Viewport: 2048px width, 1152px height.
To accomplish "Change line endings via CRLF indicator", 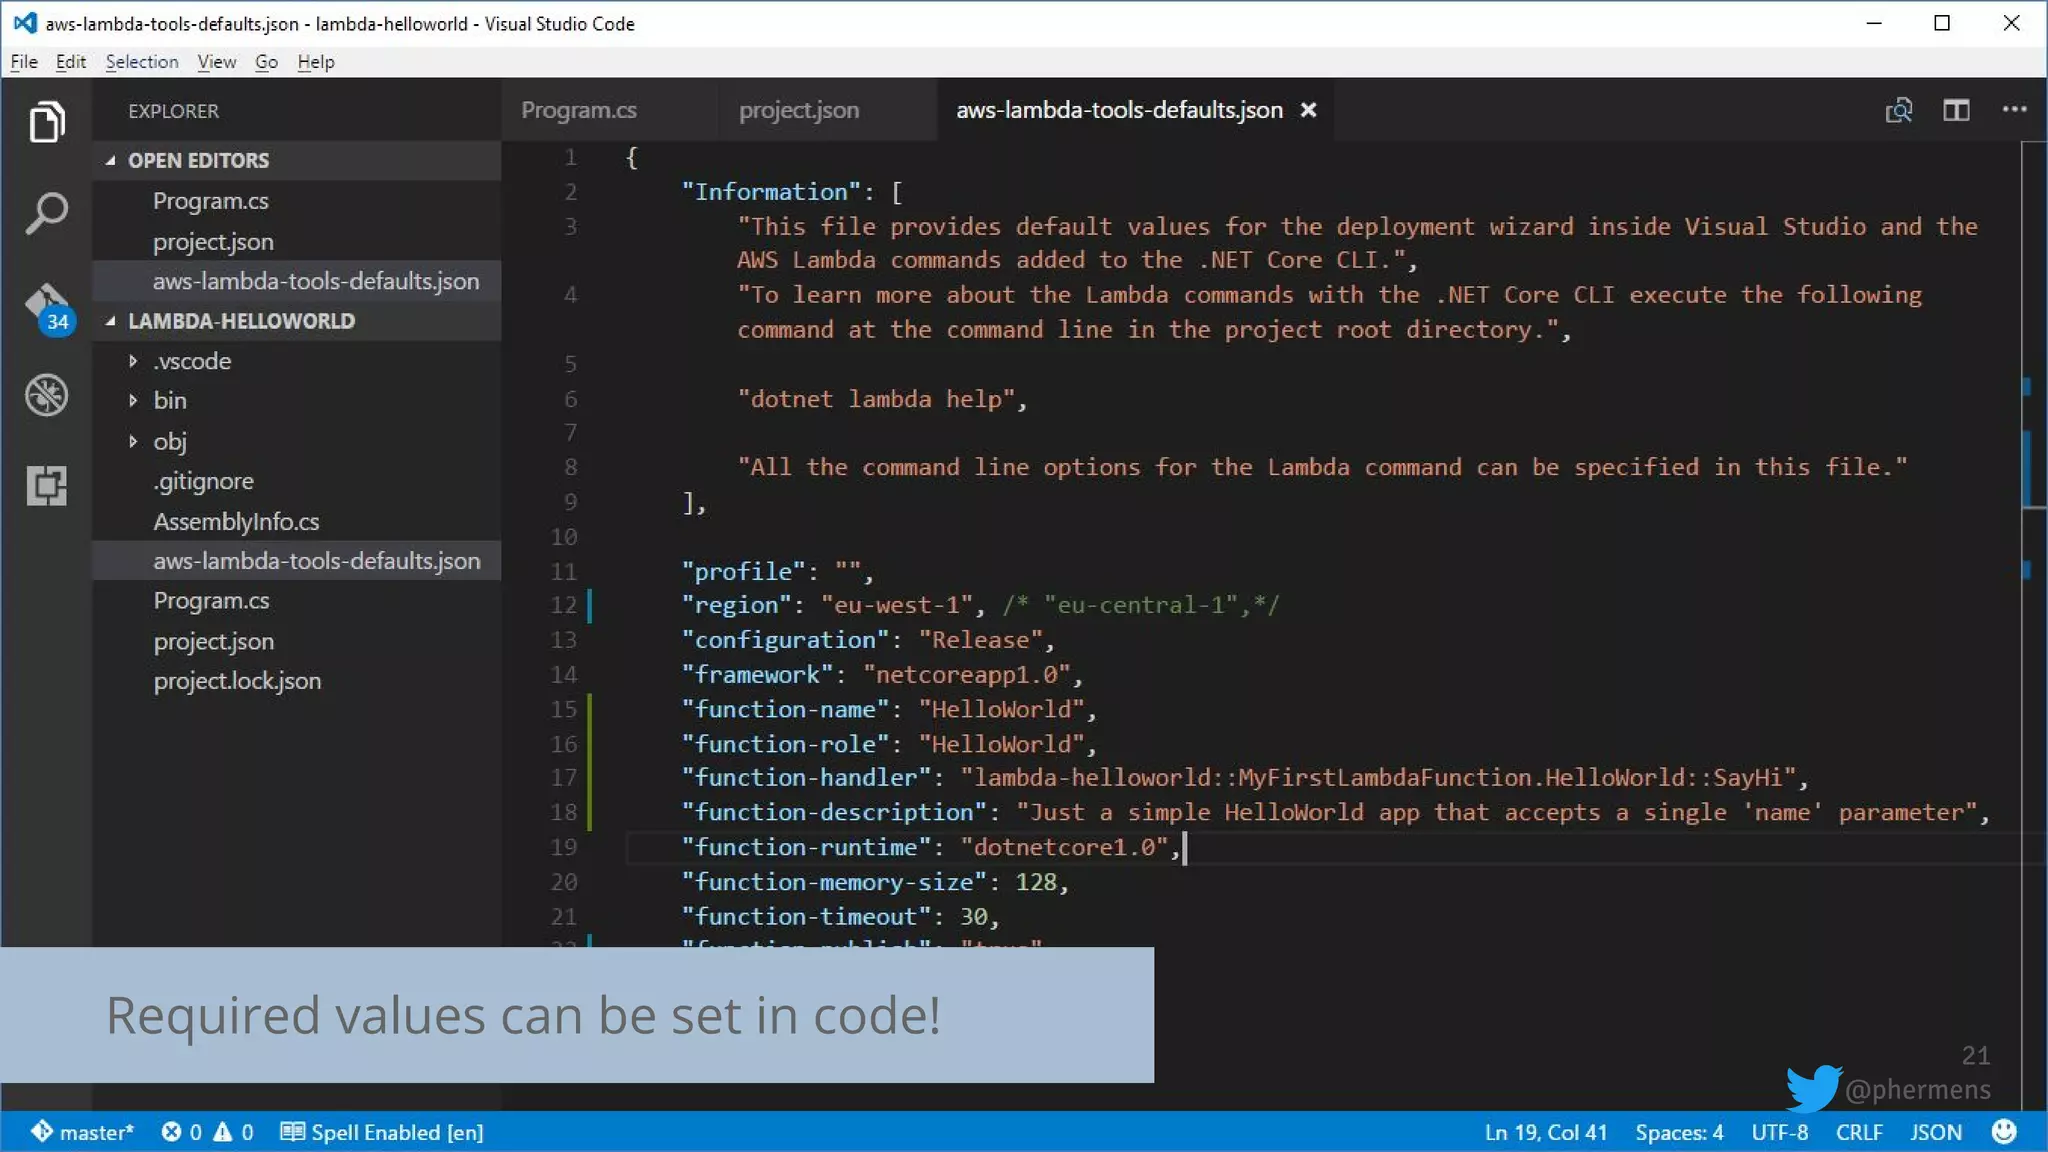I will (x=1859, y=1131).
